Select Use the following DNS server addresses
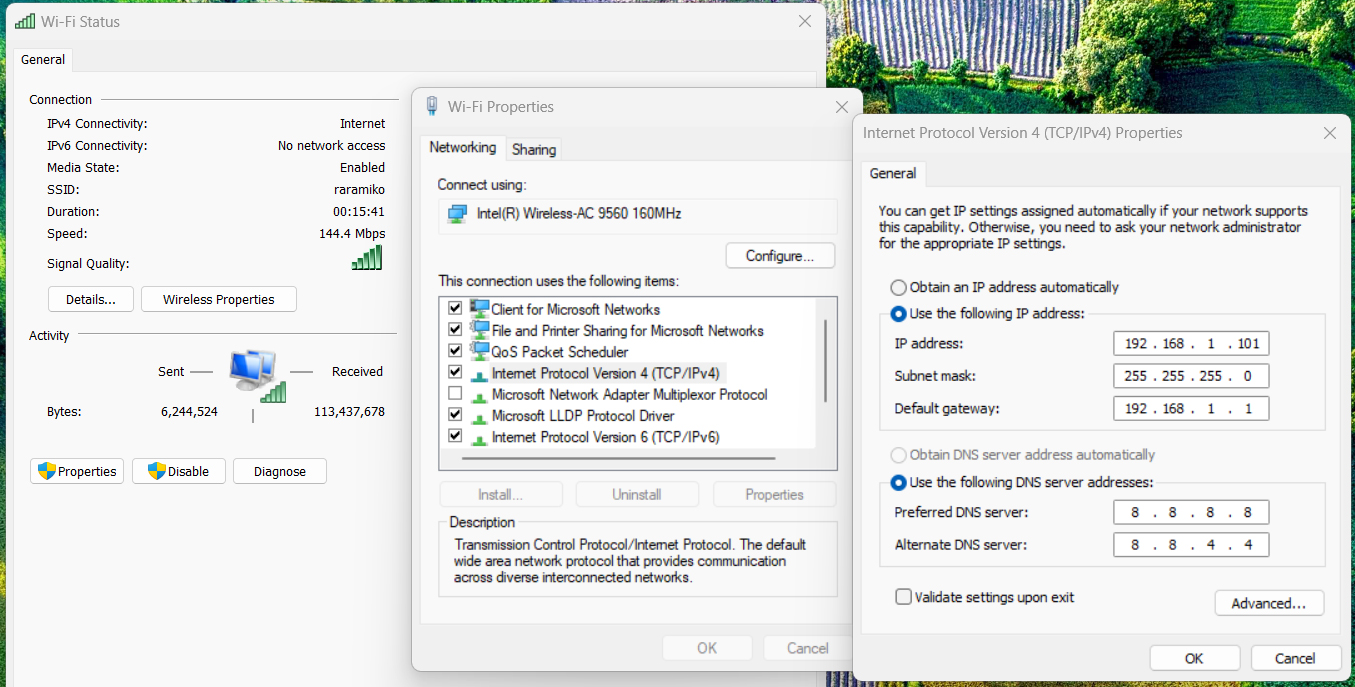The height and width of the screenshot is (687, 1355). (898, 482)
